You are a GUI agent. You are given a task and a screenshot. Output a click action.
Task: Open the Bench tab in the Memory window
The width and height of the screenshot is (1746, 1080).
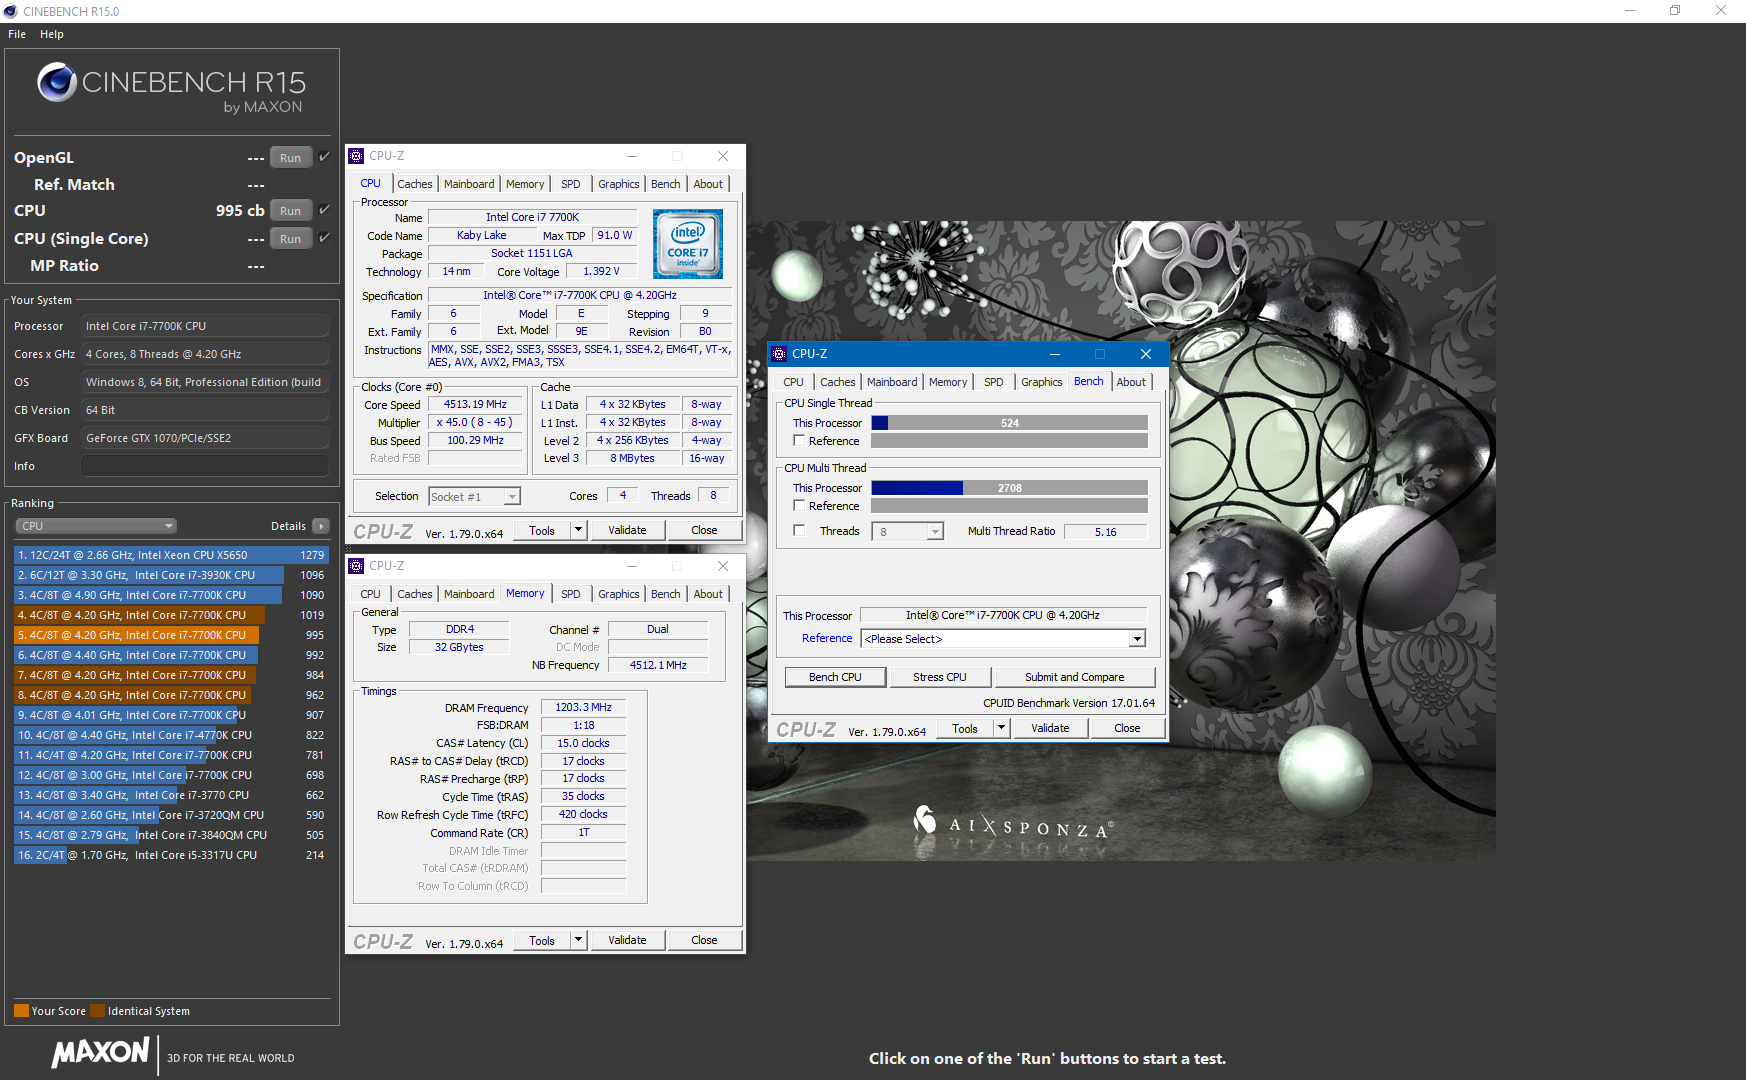click(x=666, y=594)
